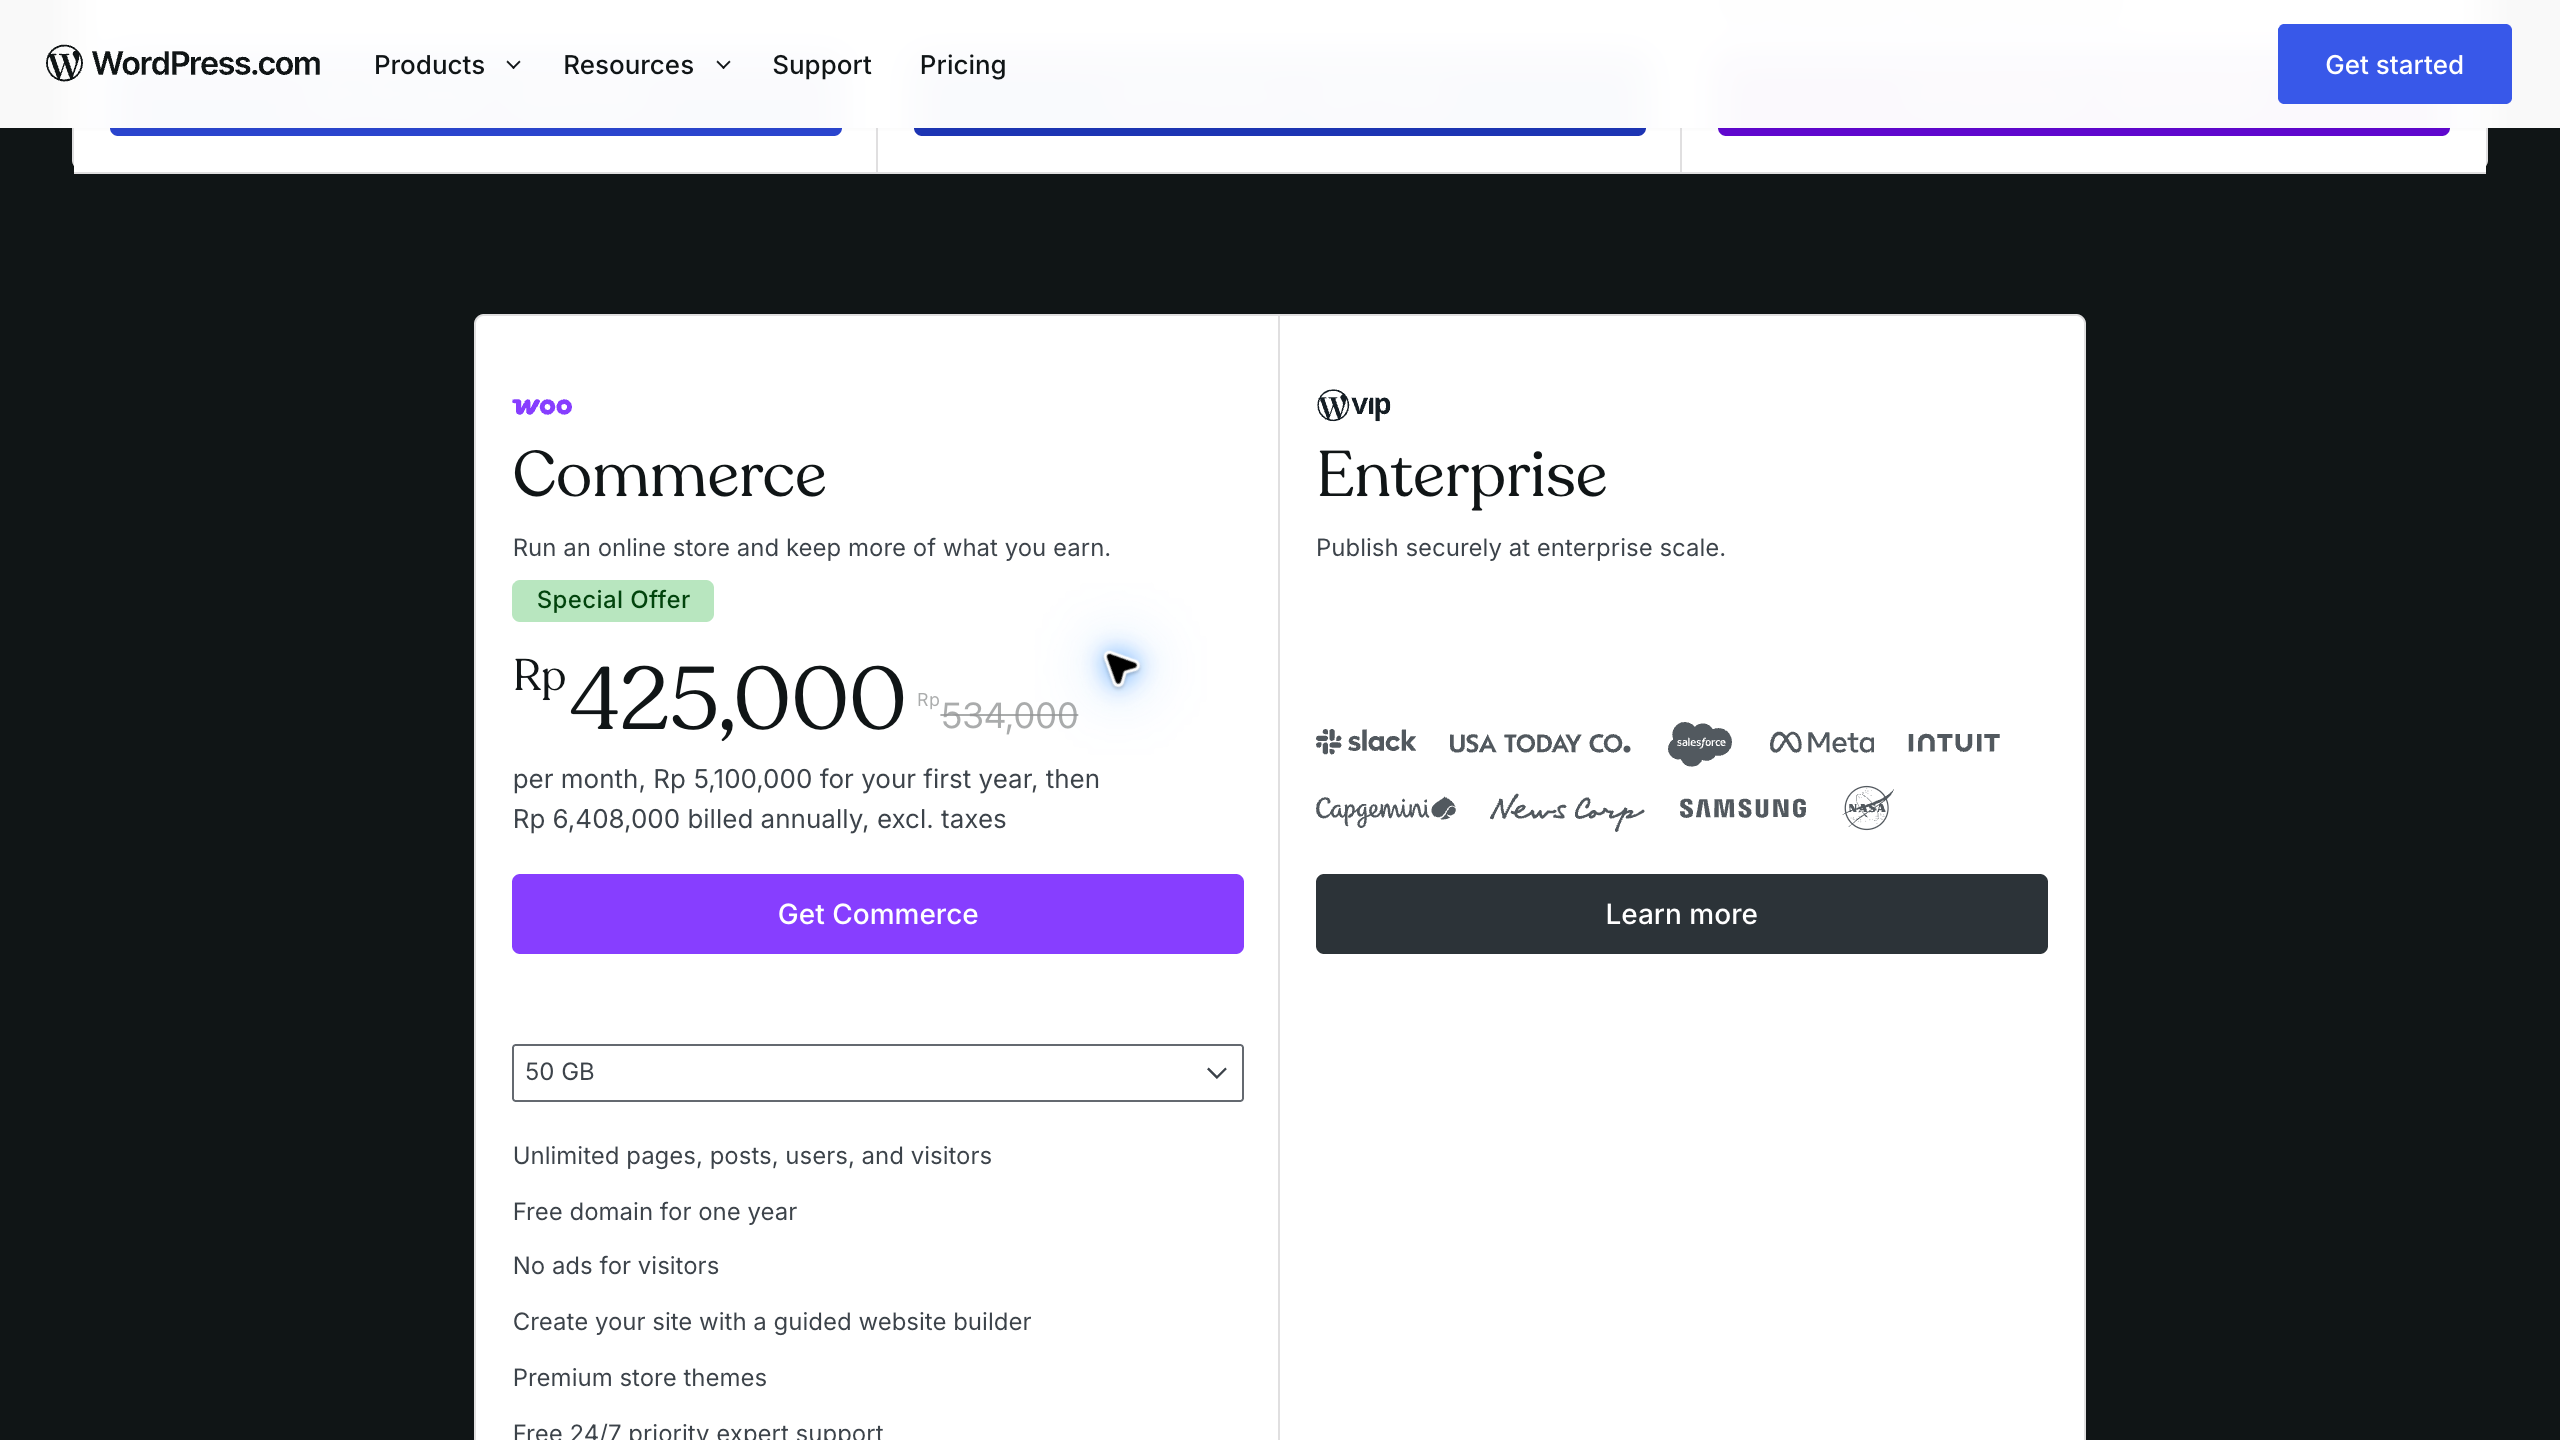
Task: Click the Special Offer badge
Action: tap(613, 600)
